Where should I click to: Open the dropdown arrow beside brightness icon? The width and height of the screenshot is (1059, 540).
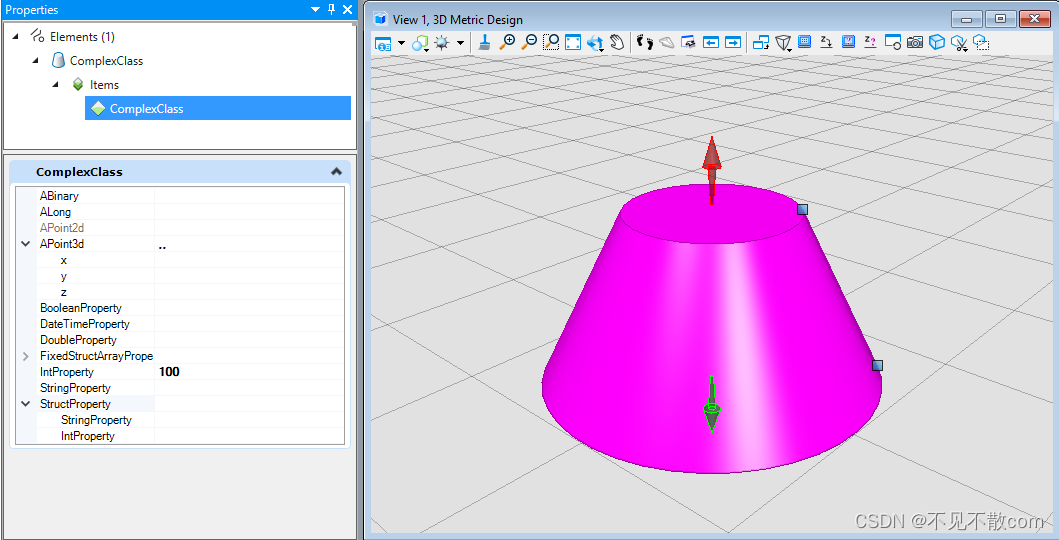[x=460, y=43]
